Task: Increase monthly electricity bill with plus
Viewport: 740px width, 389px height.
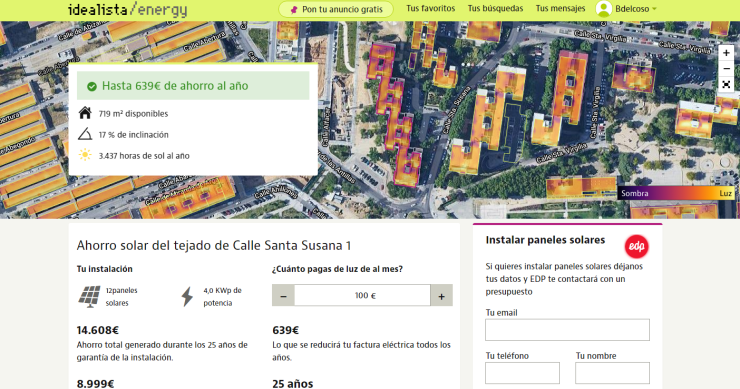Action: (441, 296)
